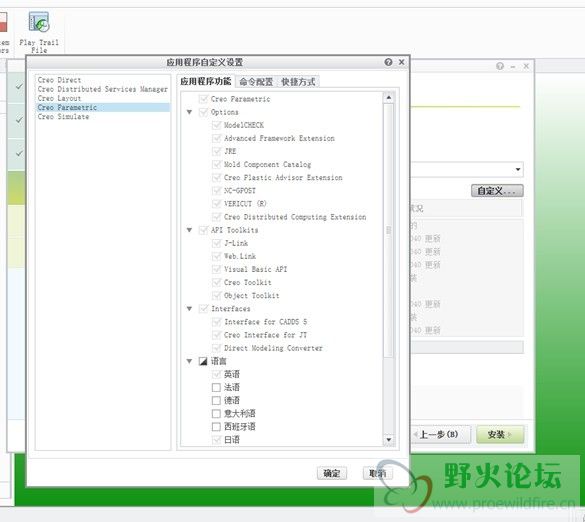Viewport: 585px width, 522px height.
Task: Switch to the 命令配置 tab
Action: 256,82
